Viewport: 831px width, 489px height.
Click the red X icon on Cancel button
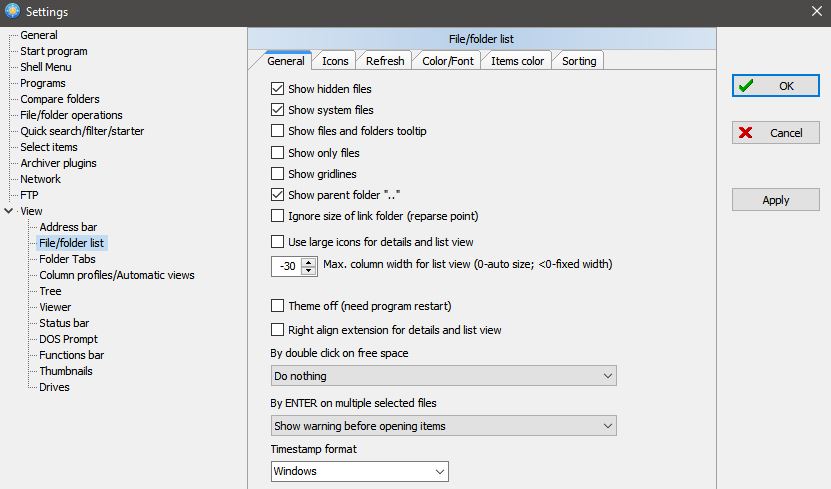745,132
